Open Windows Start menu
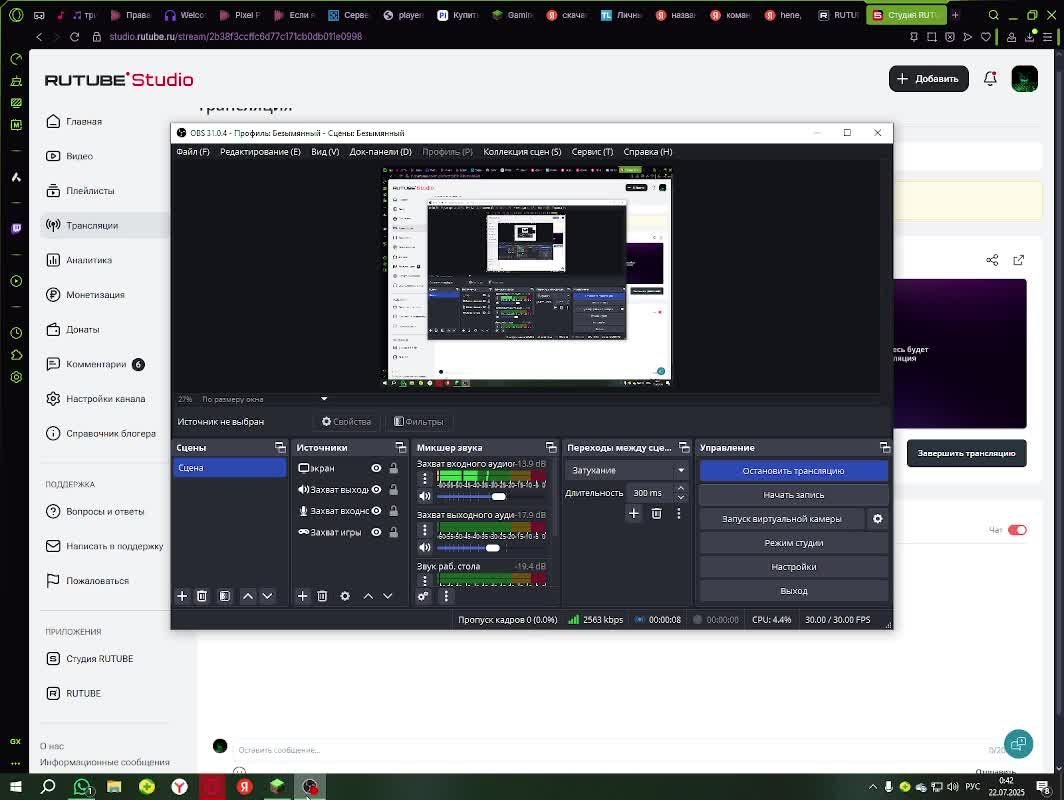1064x800 pixels. click(15, 786)
